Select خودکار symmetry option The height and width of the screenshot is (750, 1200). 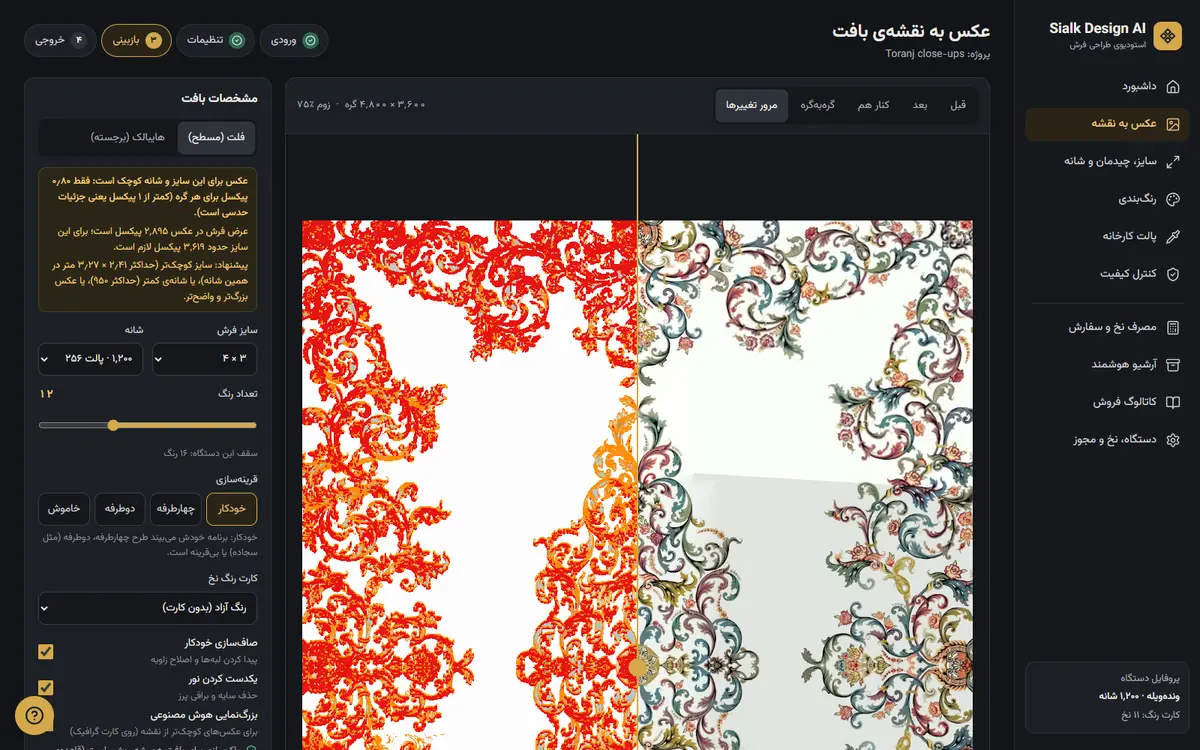click(x=231, y=509)
